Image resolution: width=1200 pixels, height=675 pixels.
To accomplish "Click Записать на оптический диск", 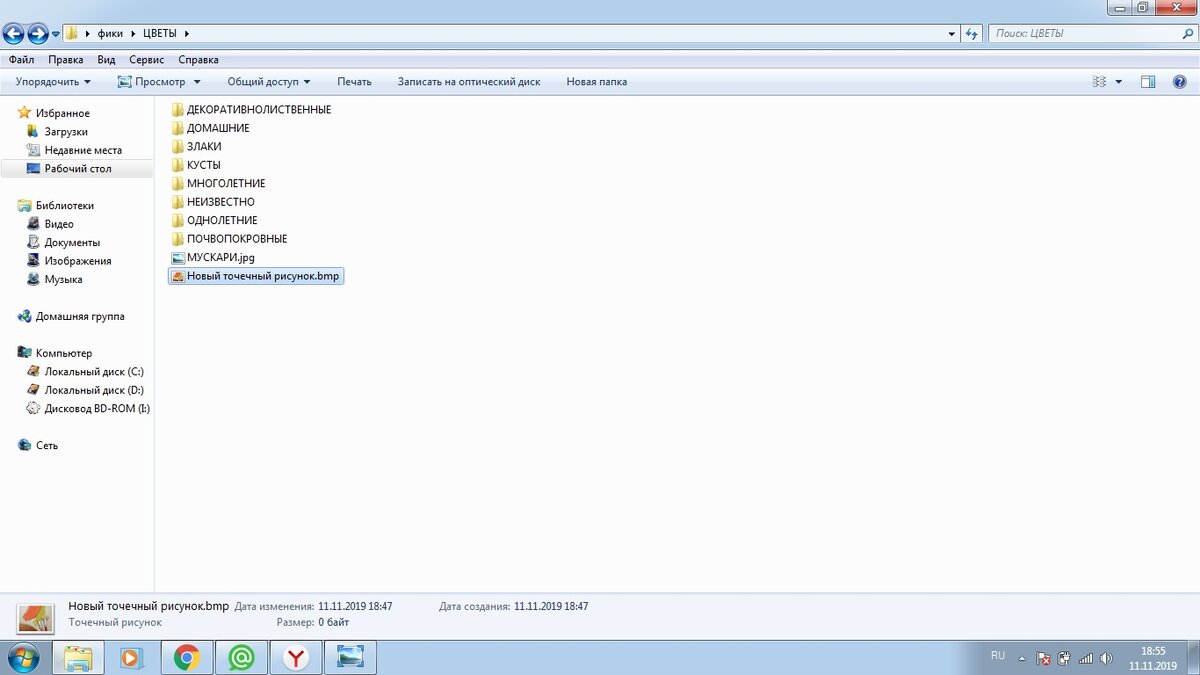I will point(469,82).
